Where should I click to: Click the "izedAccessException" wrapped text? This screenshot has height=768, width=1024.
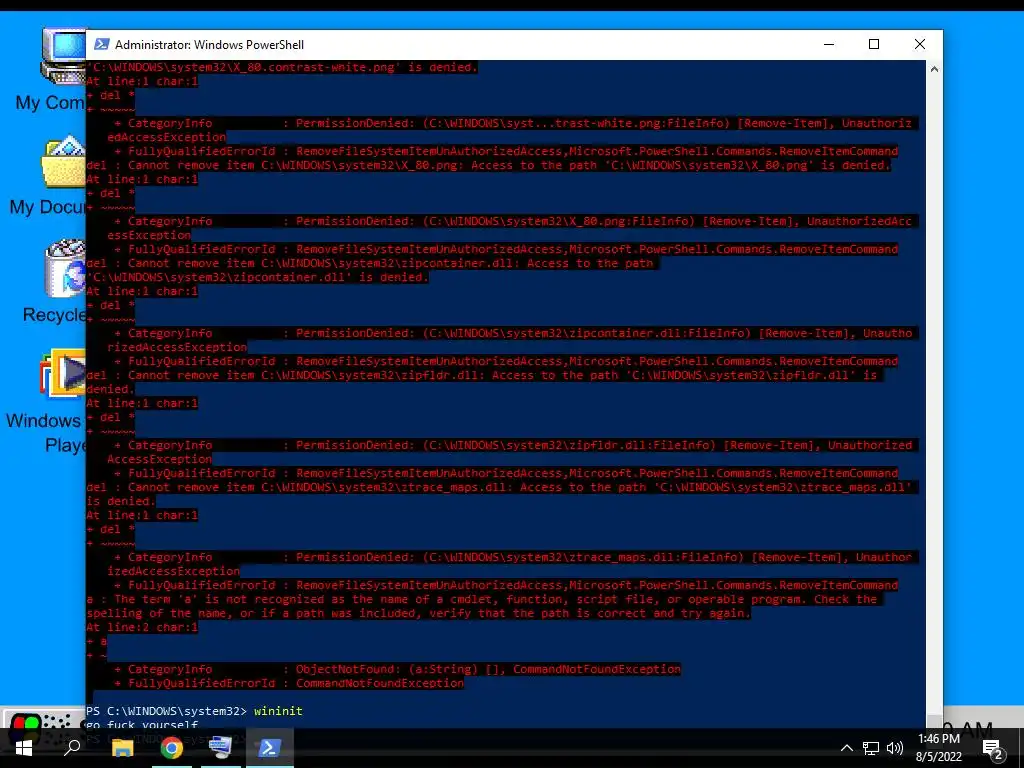click(173, 571)
